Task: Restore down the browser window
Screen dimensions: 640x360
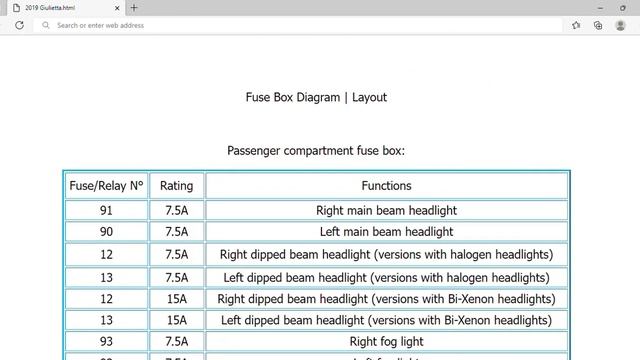Action: tap(623, 8)
